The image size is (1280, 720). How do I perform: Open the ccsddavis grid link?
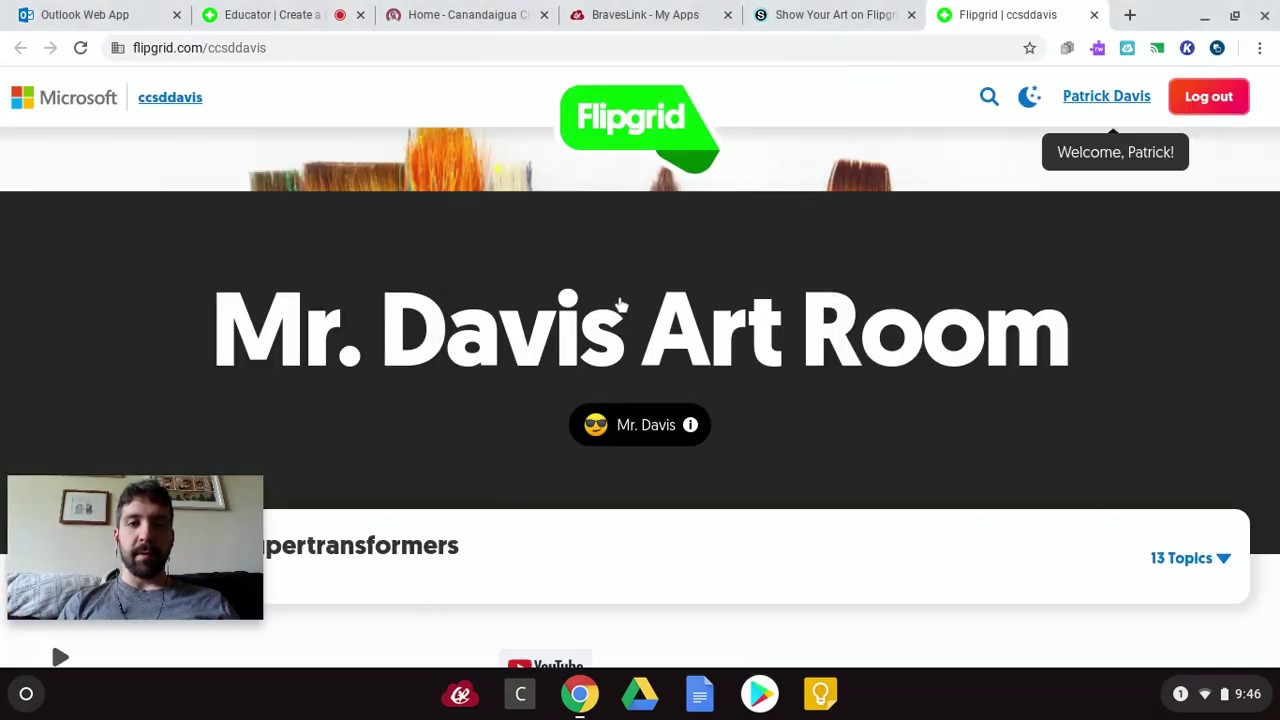pos(170,97)
